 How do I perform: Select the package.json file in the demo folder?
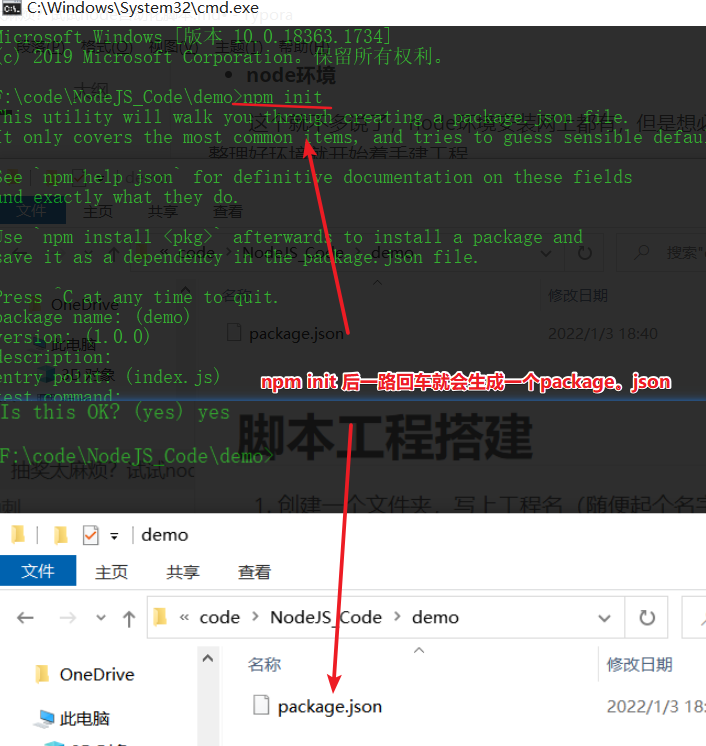(x=318, y=707)
